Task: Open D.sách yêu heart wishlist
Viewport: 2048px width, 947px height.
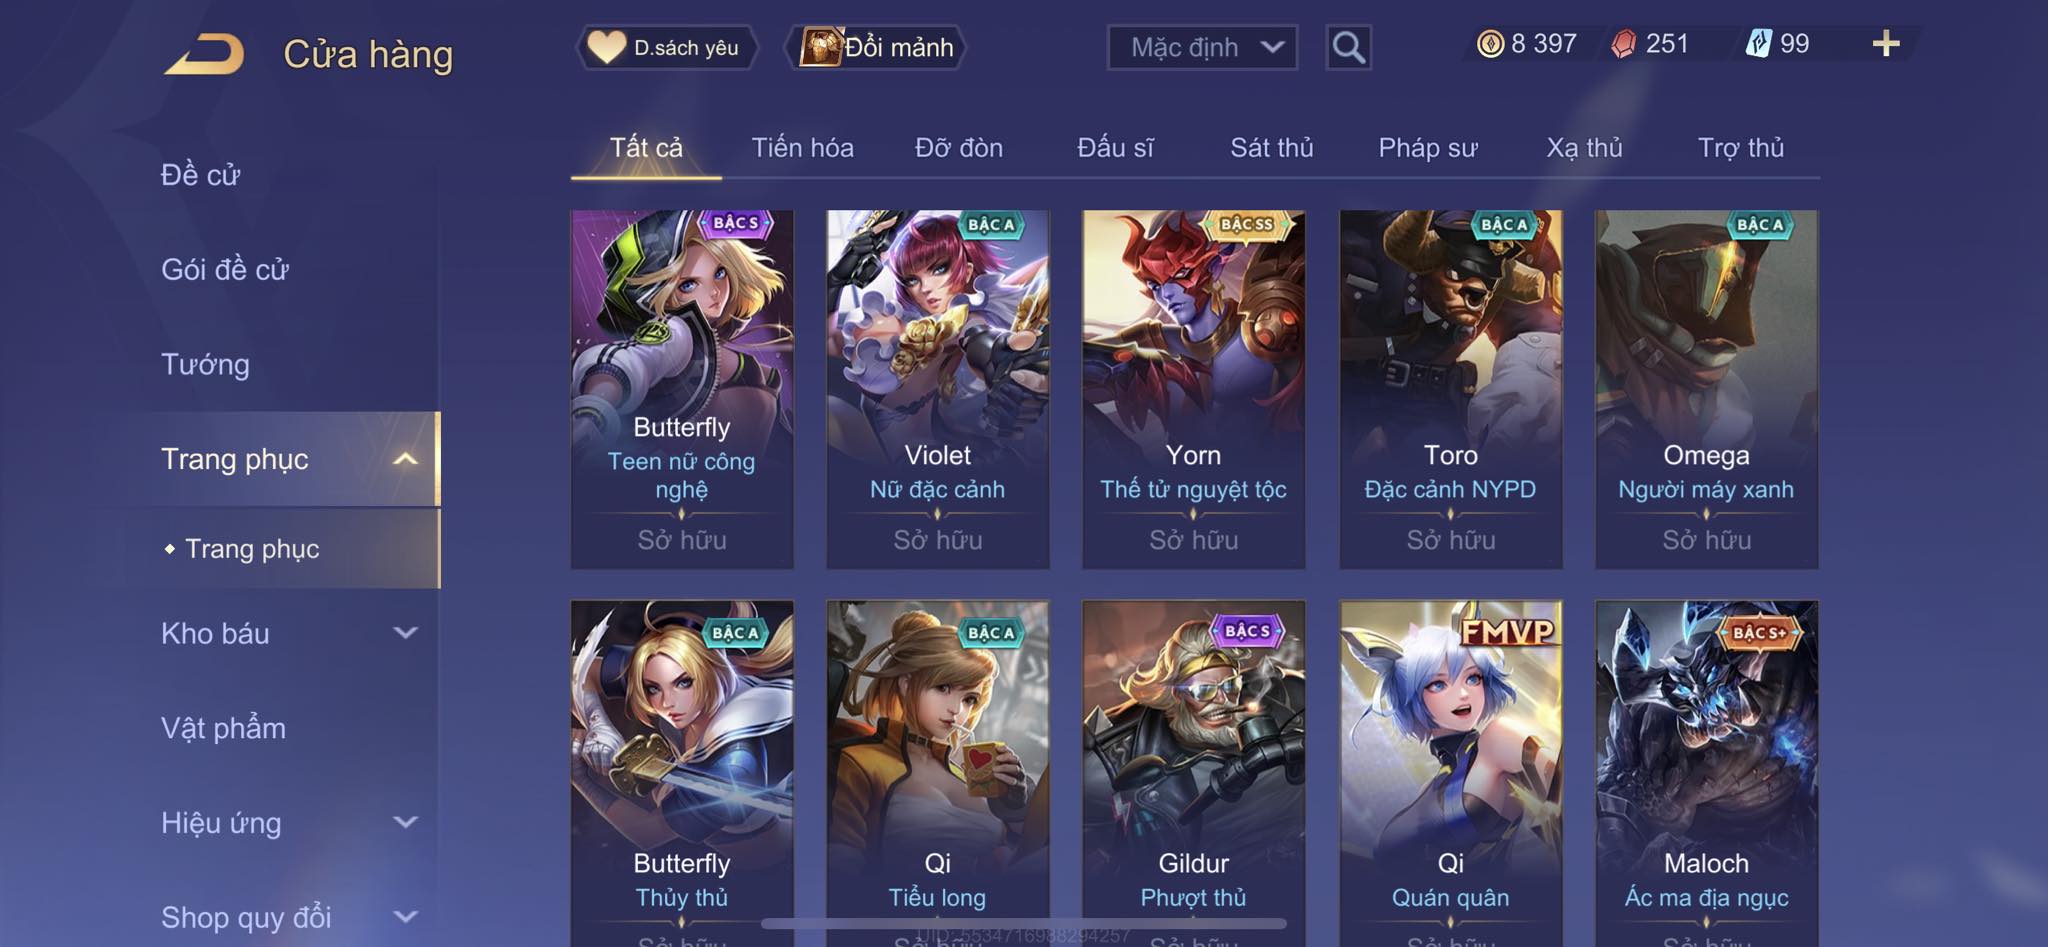Action: pos(666,47)
